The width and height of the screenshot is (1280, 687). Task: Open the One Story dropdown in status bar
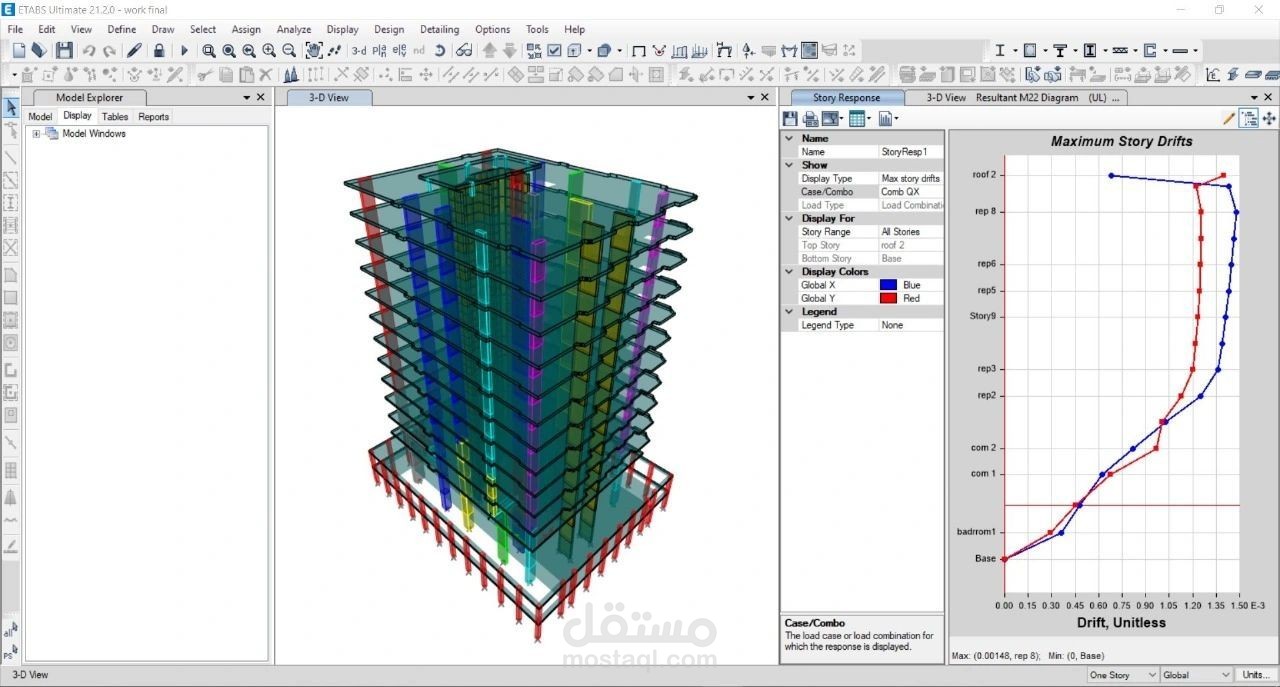[x=1123, y=675]
